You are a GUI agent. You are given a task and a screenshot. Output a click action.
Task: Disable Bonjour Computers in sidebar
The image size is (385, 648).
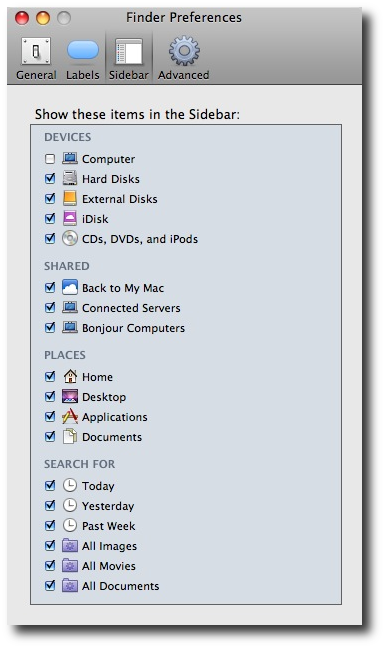point(50,328)
